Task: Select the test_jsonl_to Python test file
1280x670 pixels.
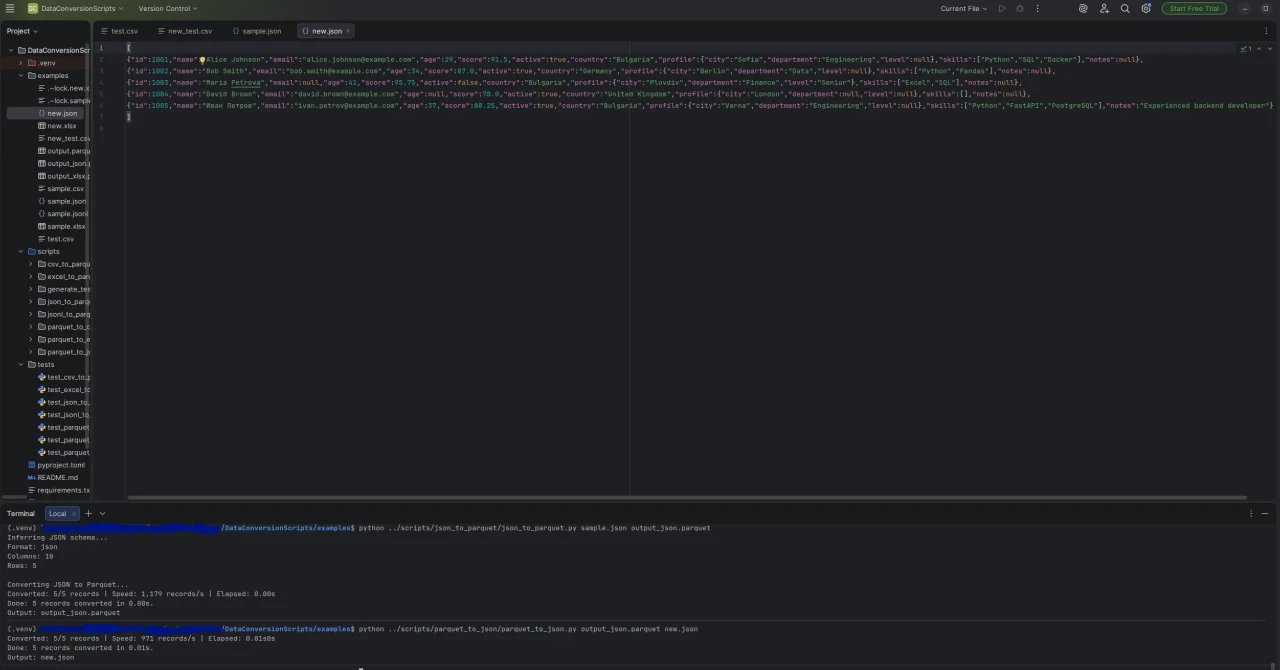Action: [63, 415]
